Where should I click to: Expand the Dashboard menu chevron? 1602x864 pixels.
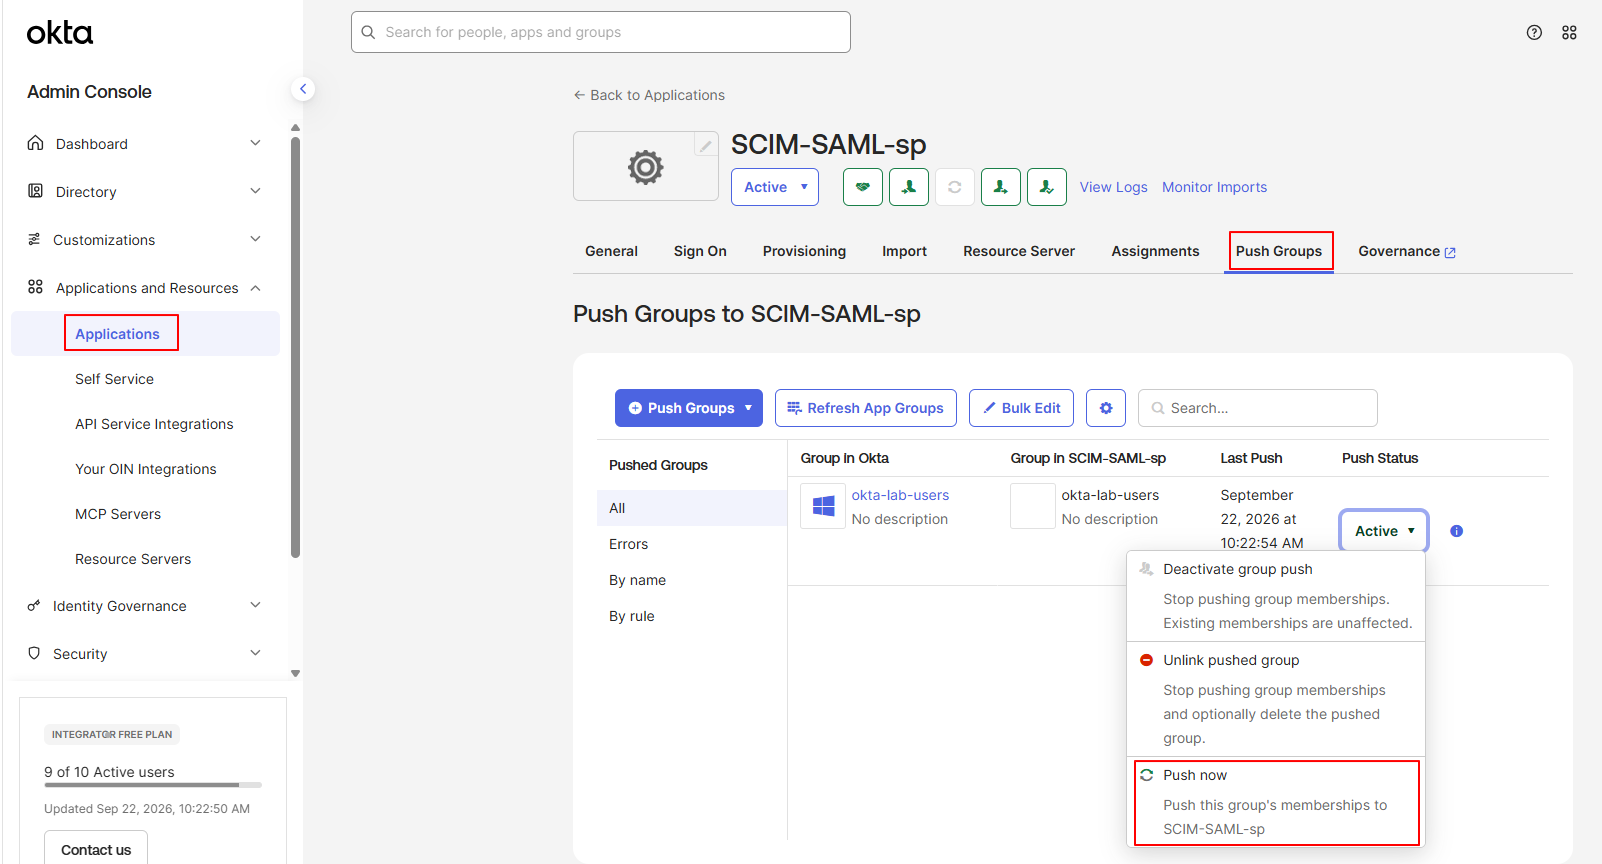point(255,143)
